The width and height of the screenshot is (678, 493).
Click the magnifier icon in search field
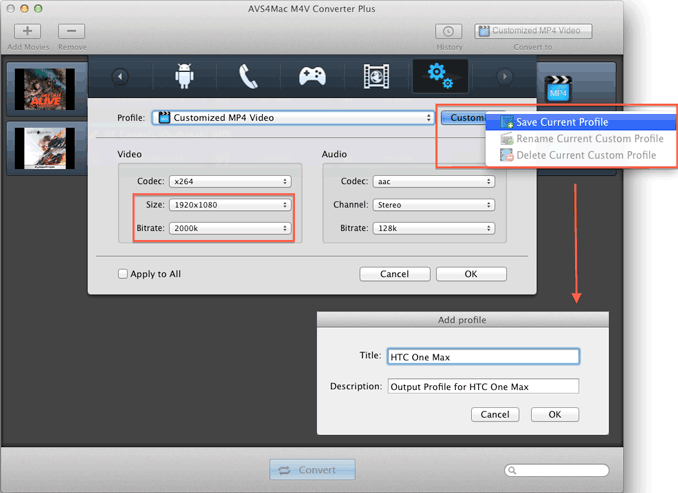(512, 471)
